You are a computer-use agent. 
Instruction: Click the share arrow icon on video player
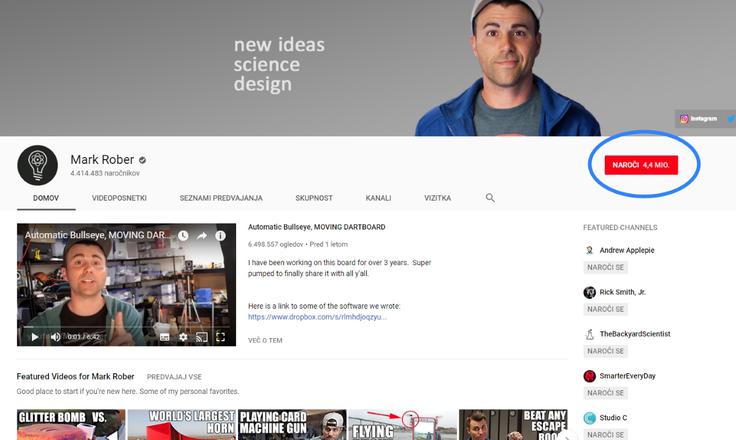pos(202,236)
